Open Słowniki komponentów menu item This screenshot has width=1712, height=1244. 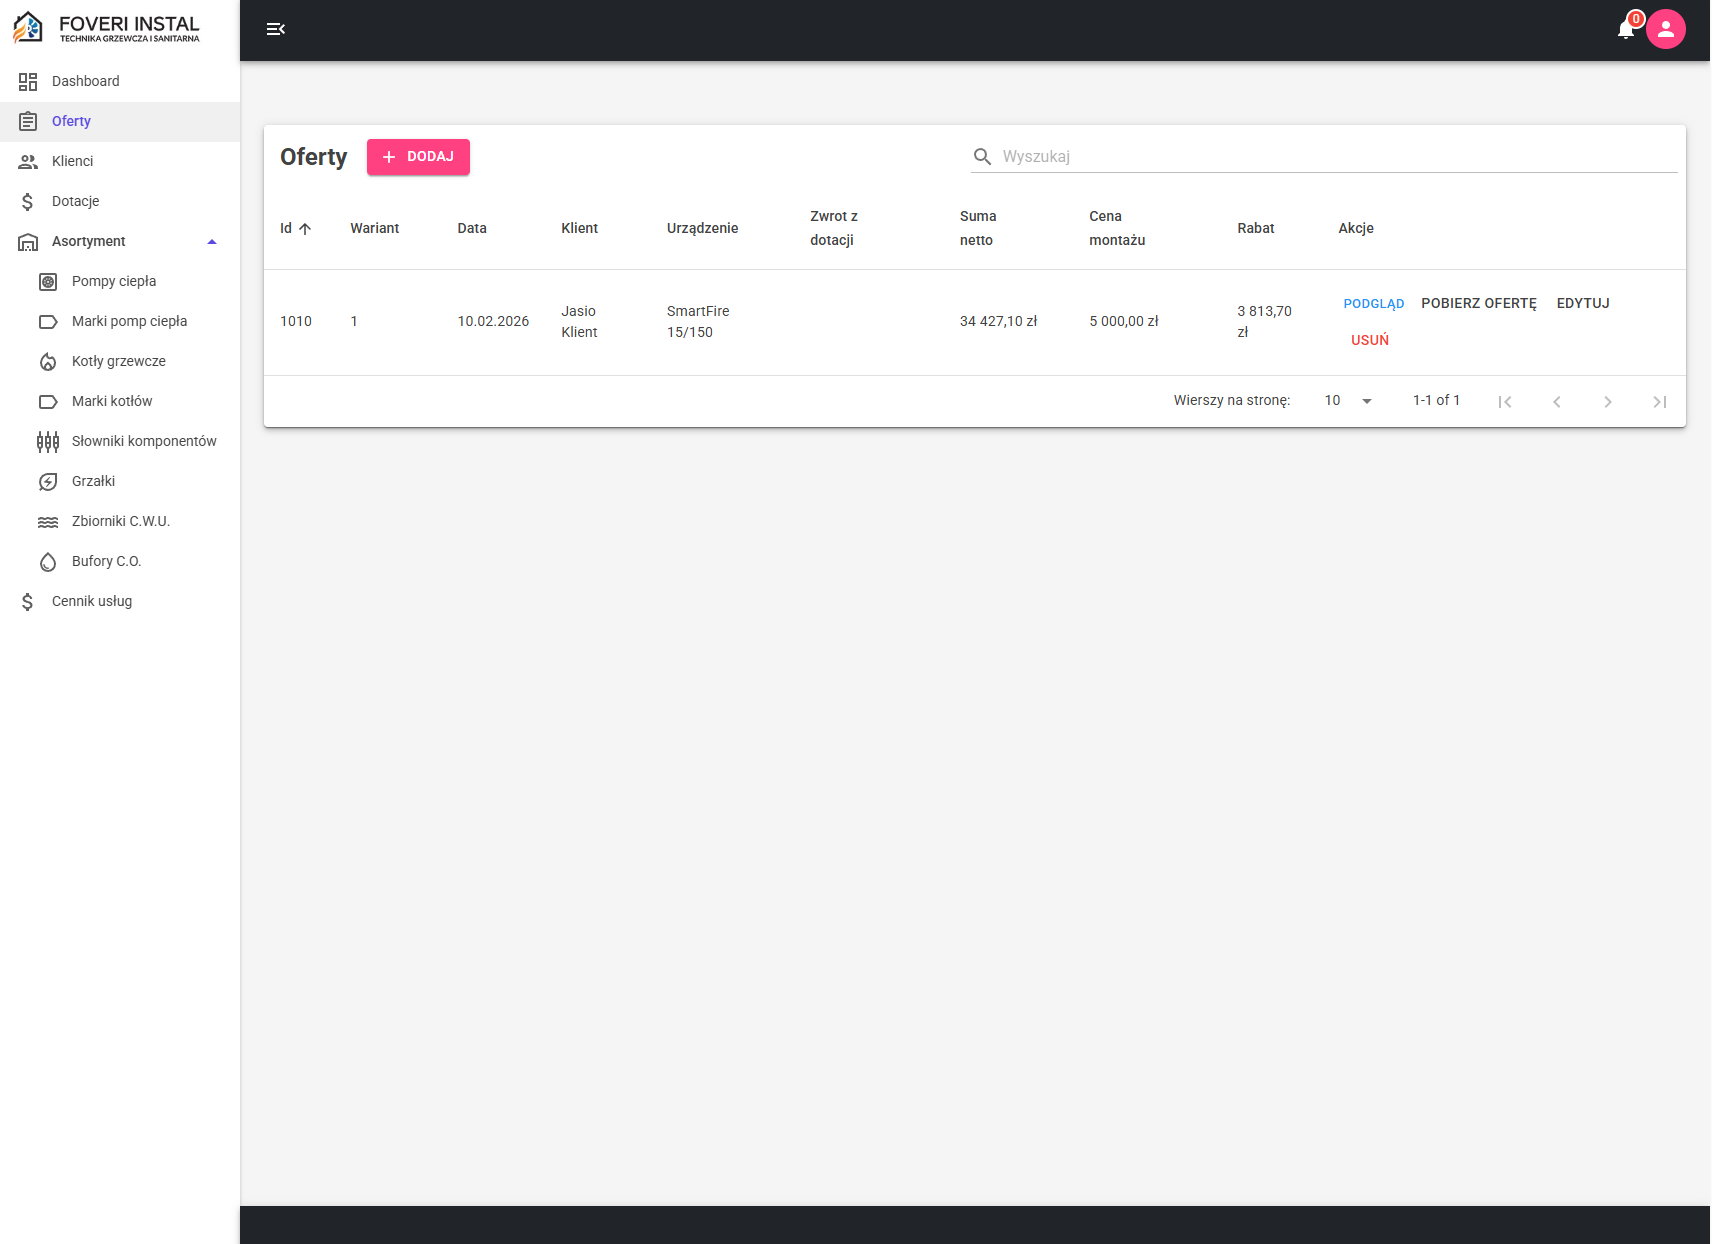click(120, 441)
